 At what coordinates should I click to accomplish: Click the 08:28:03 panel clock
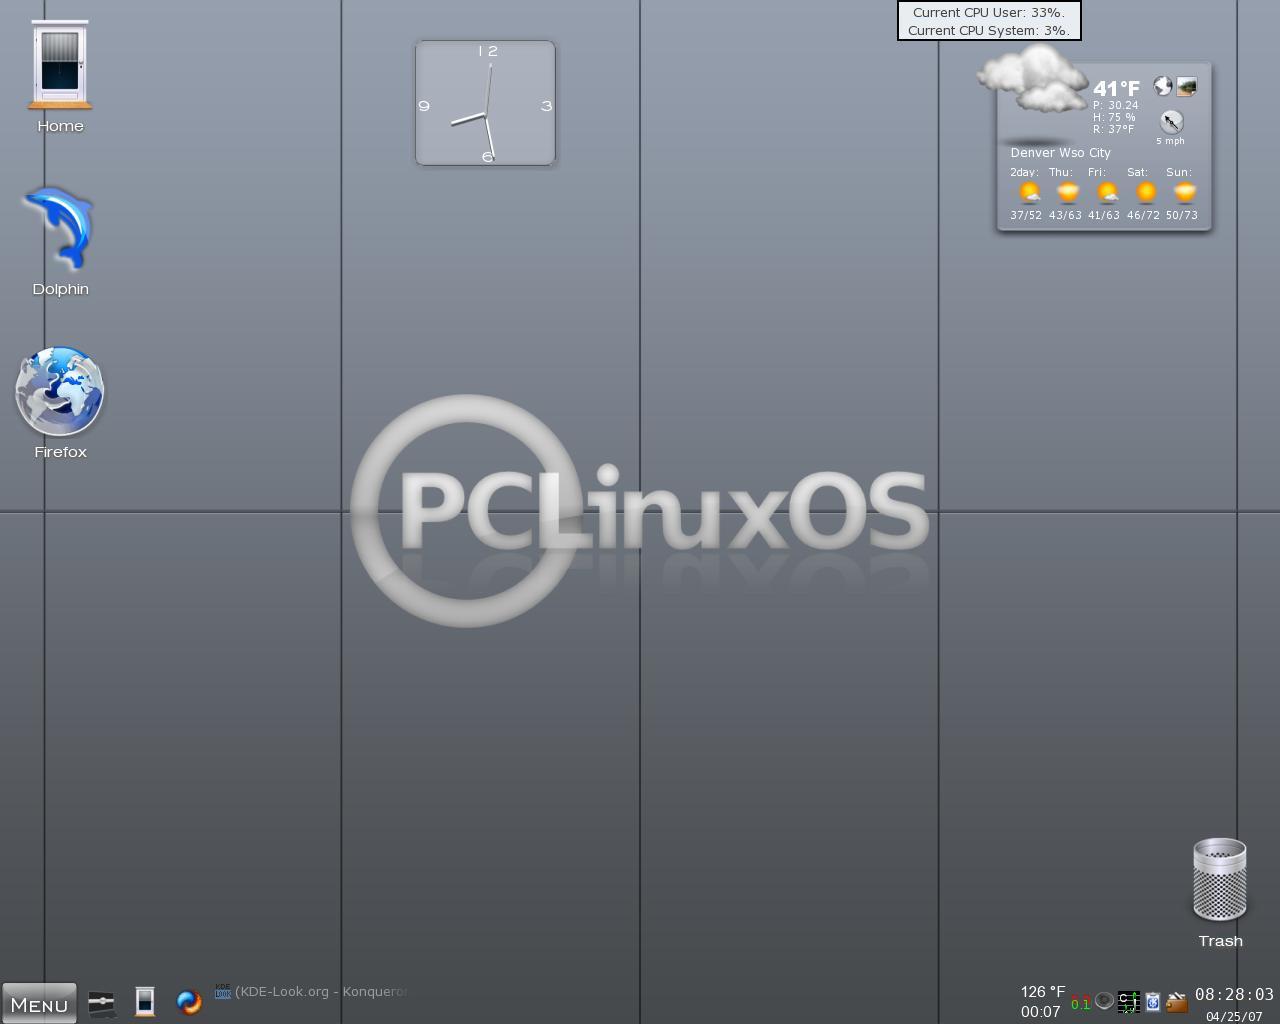click(x=1234, y=994)
